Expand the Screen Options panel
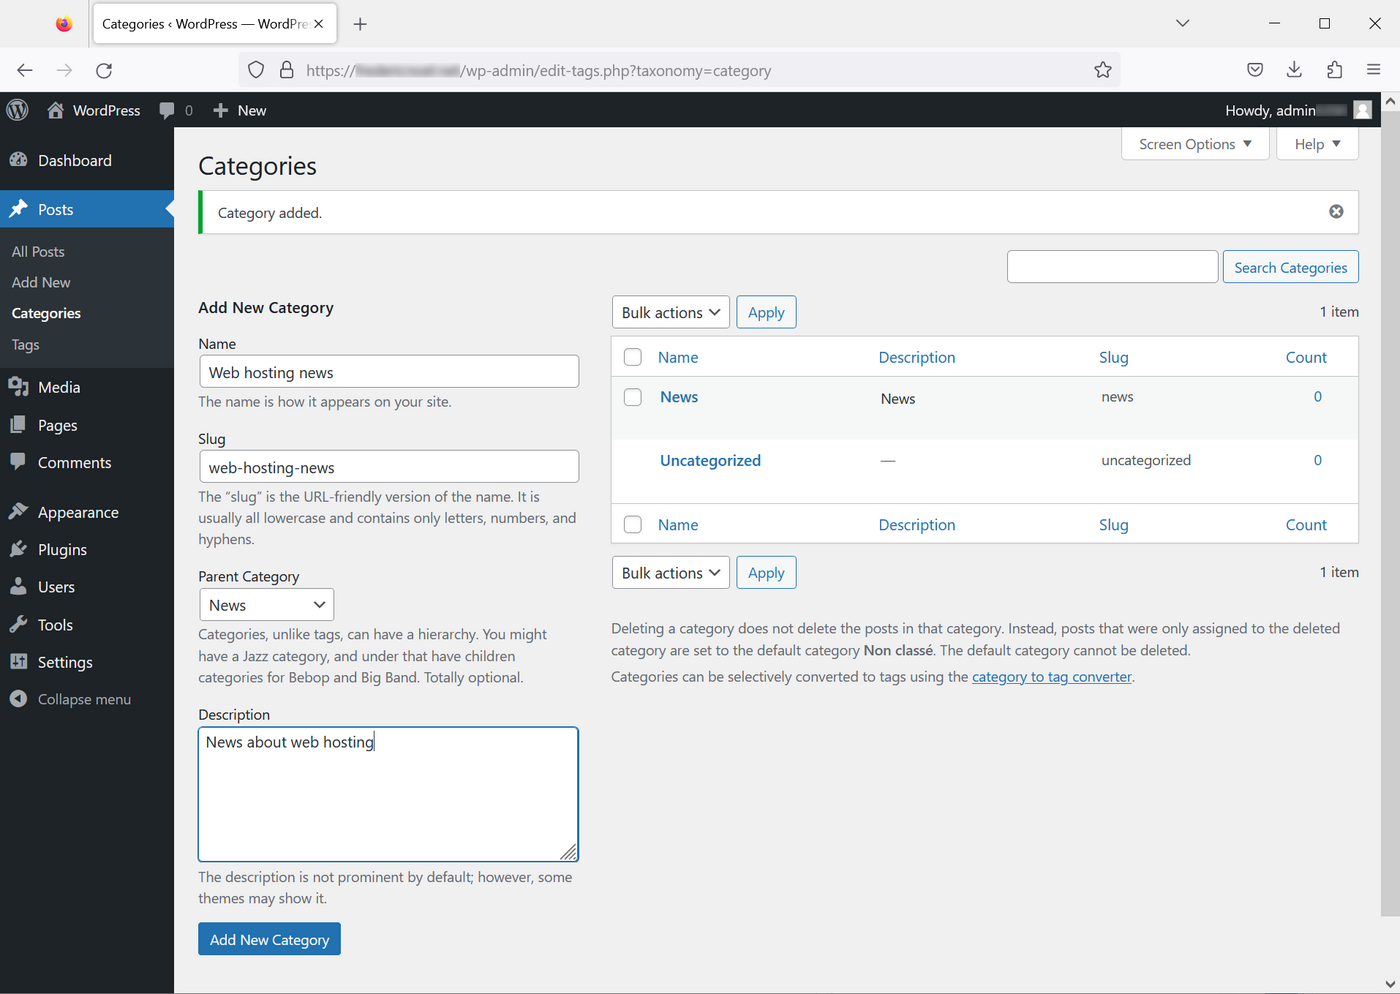Viewport: 1400px width, 994px height. [1194, 143]
